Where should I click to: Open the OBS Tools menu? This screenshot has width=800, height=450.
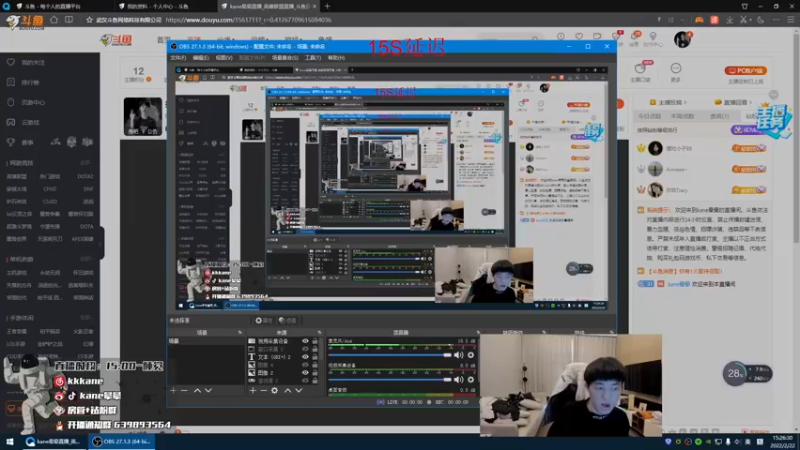point(312,58)
